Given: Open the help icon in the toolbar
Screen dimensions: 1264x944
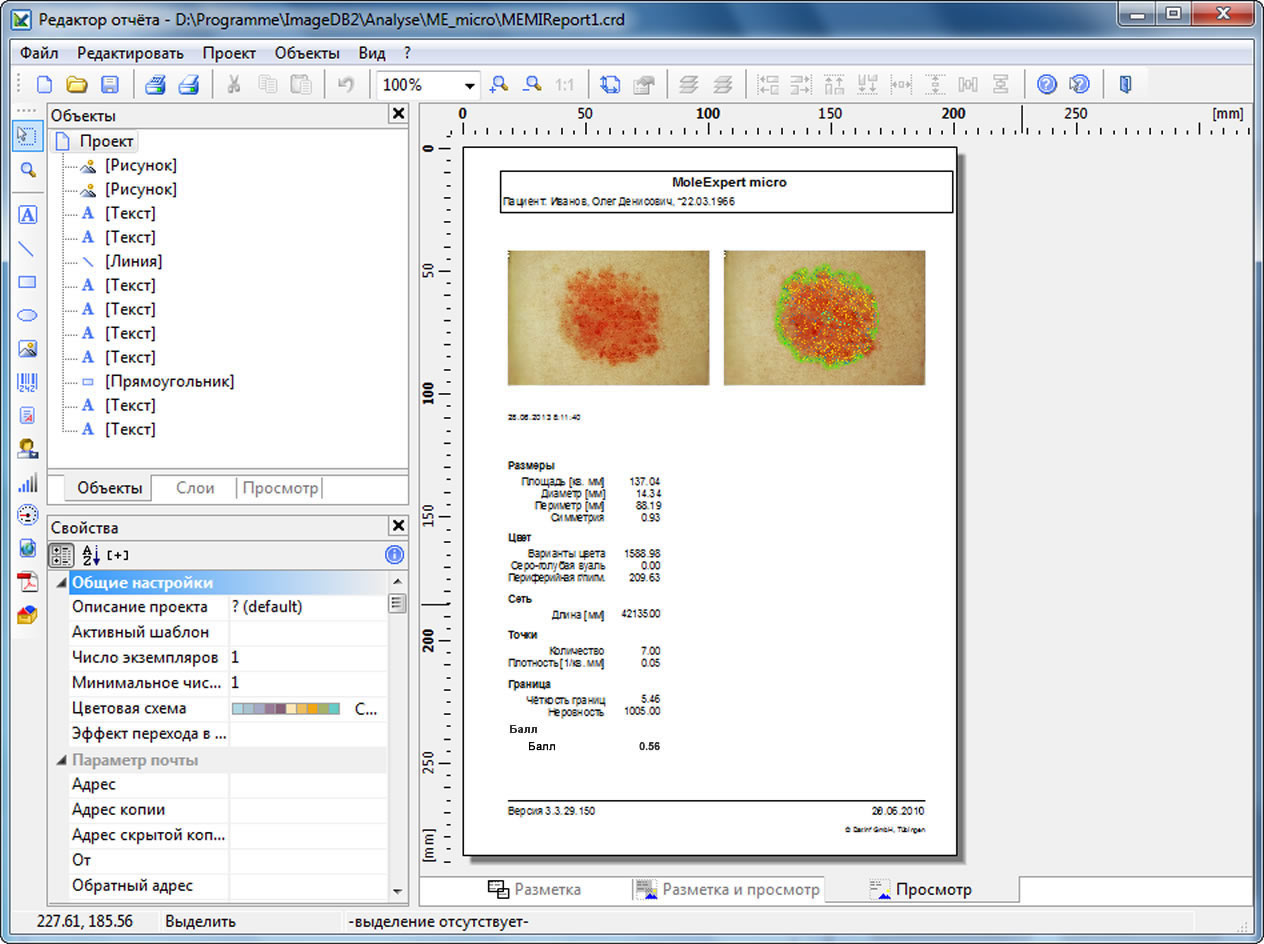Looking at the screenshot, I should (1046, 85).
